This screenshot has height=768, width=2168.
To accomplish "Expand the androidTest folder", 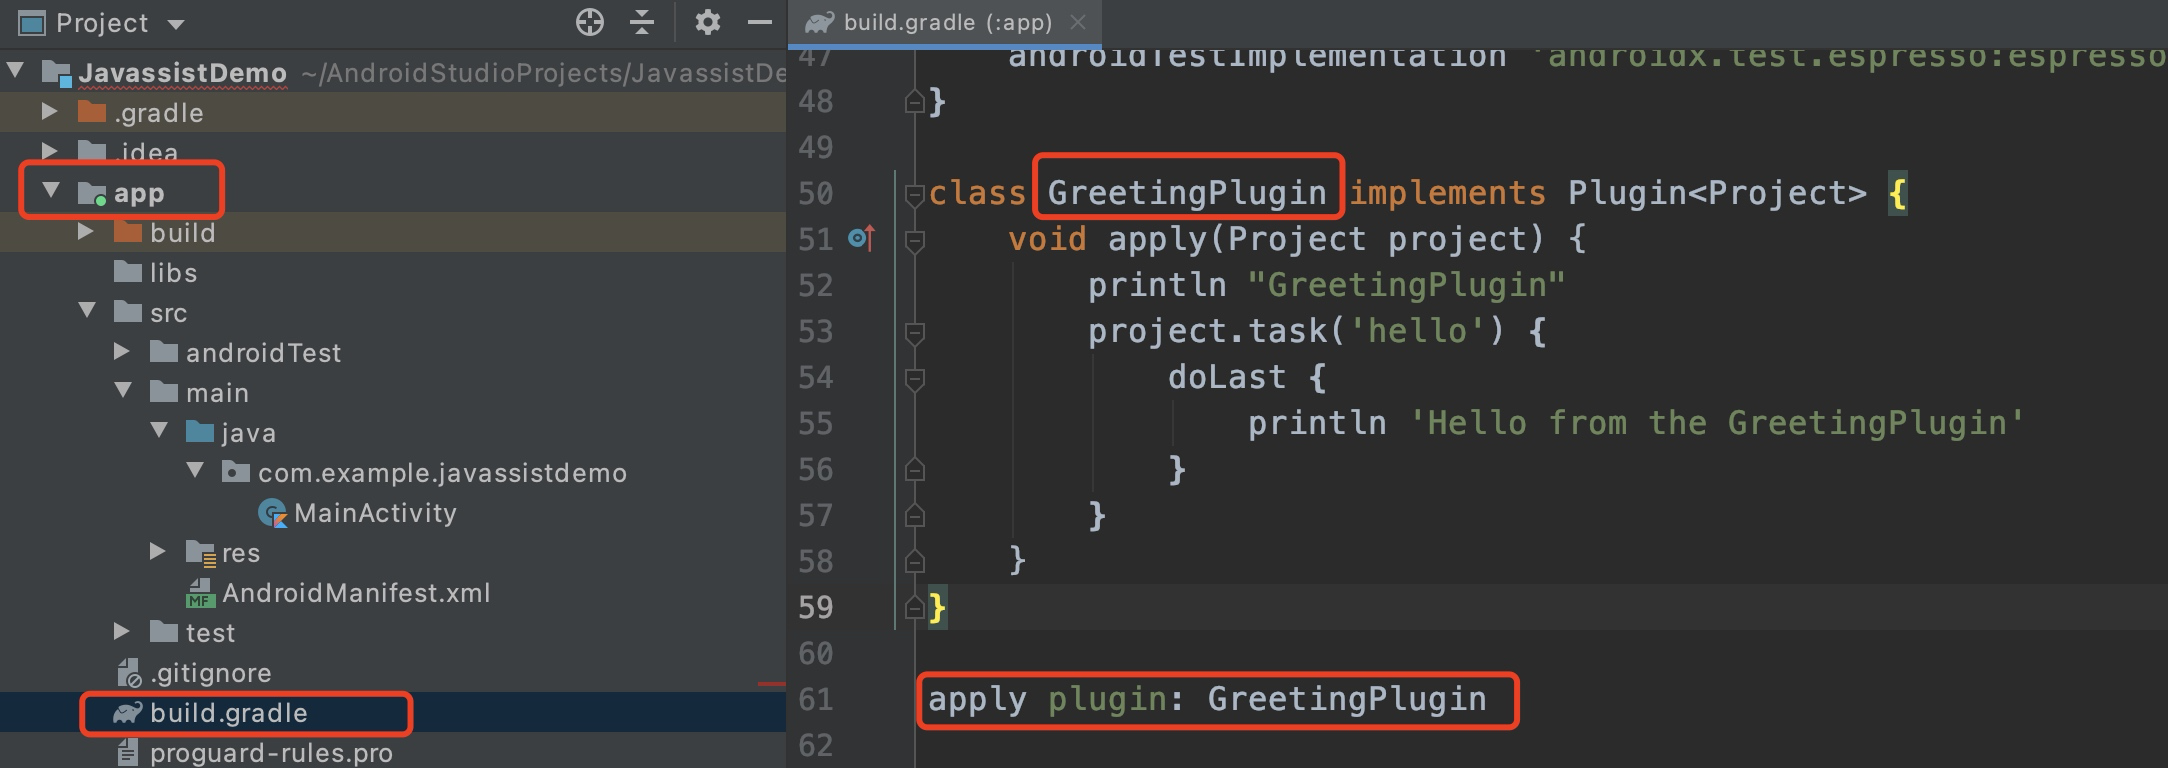I will pyautogui.click(x=122, y=351).
